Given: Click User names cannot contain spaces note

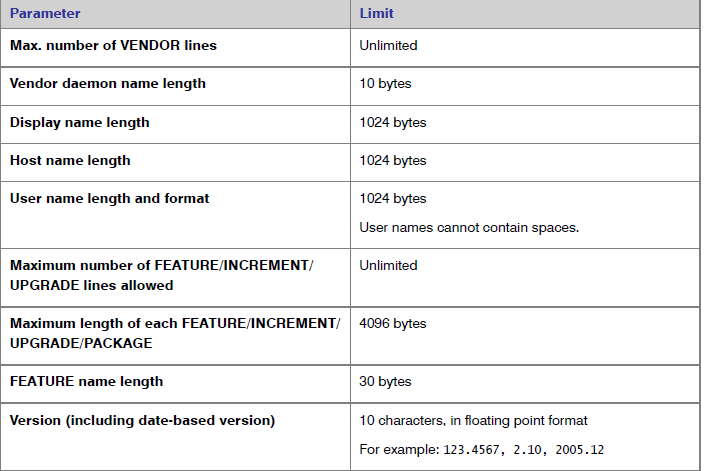Looking at the screenshot, I should [469, 228].
